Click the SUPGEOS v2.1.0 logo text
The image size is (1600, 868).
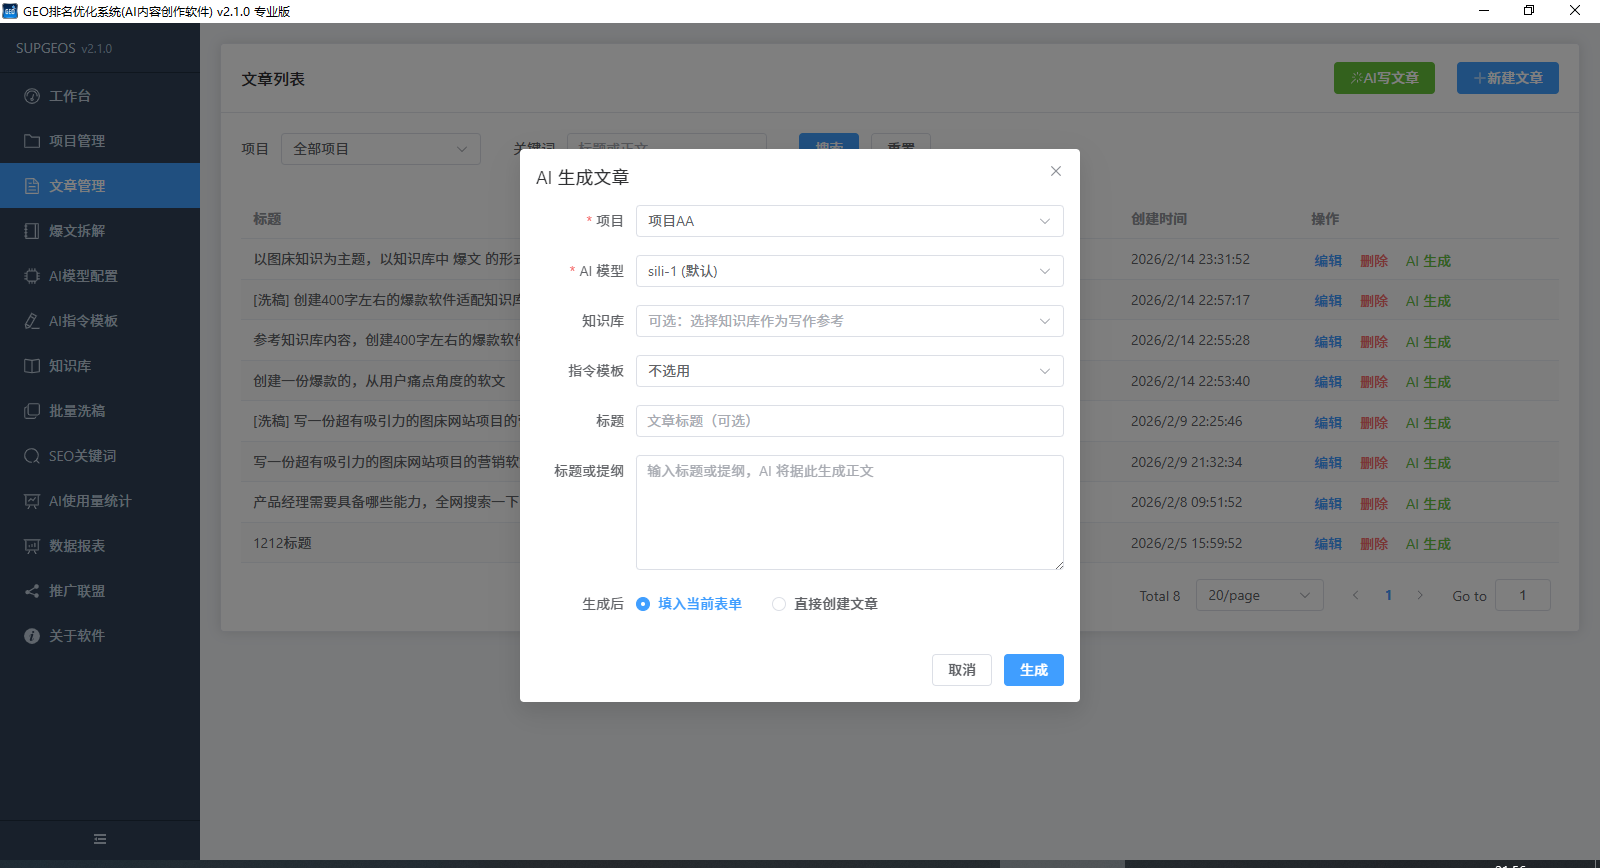tap(64, 48)
